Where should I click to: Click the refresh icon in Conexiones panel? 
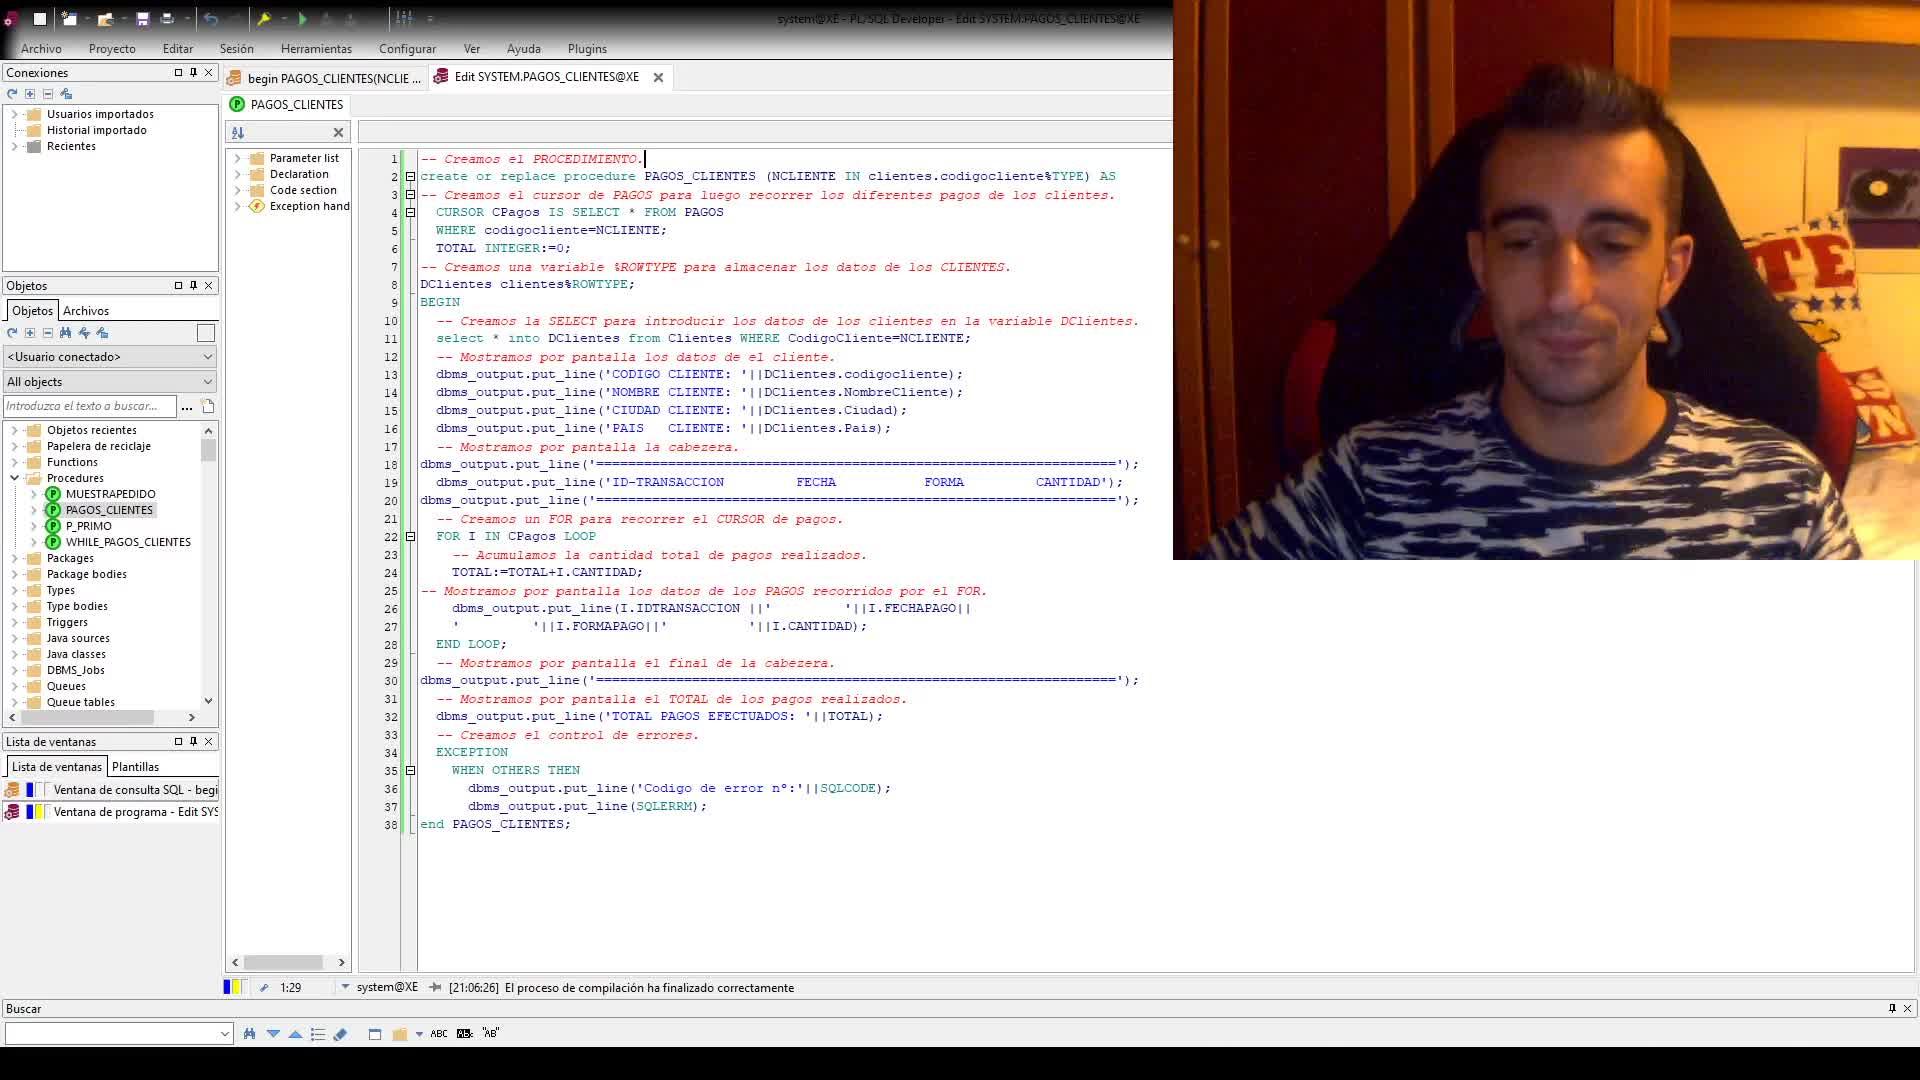[12, 94]
